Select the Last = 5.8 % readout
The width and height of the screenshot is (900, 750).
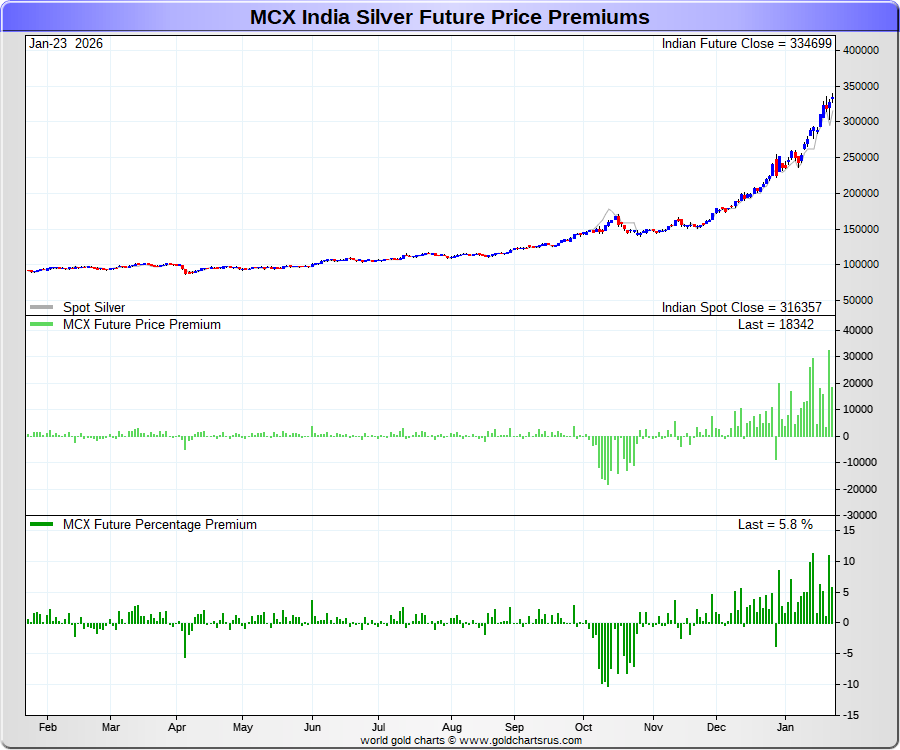pyautogui.click(x=775, y=525)
